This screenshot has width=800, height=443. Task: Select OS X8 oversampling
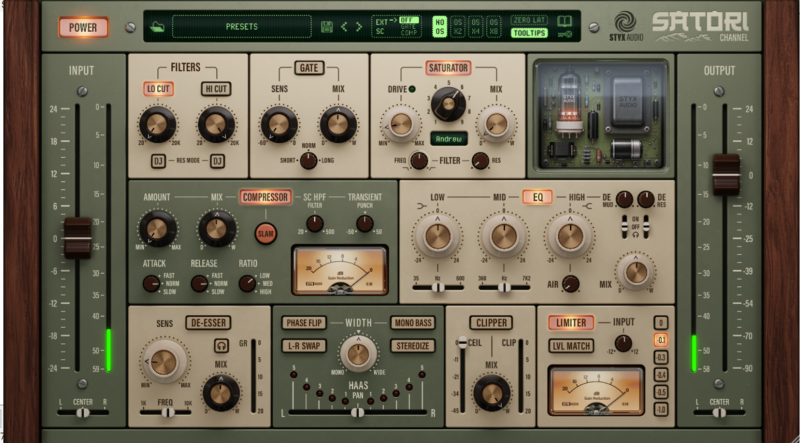493,27
